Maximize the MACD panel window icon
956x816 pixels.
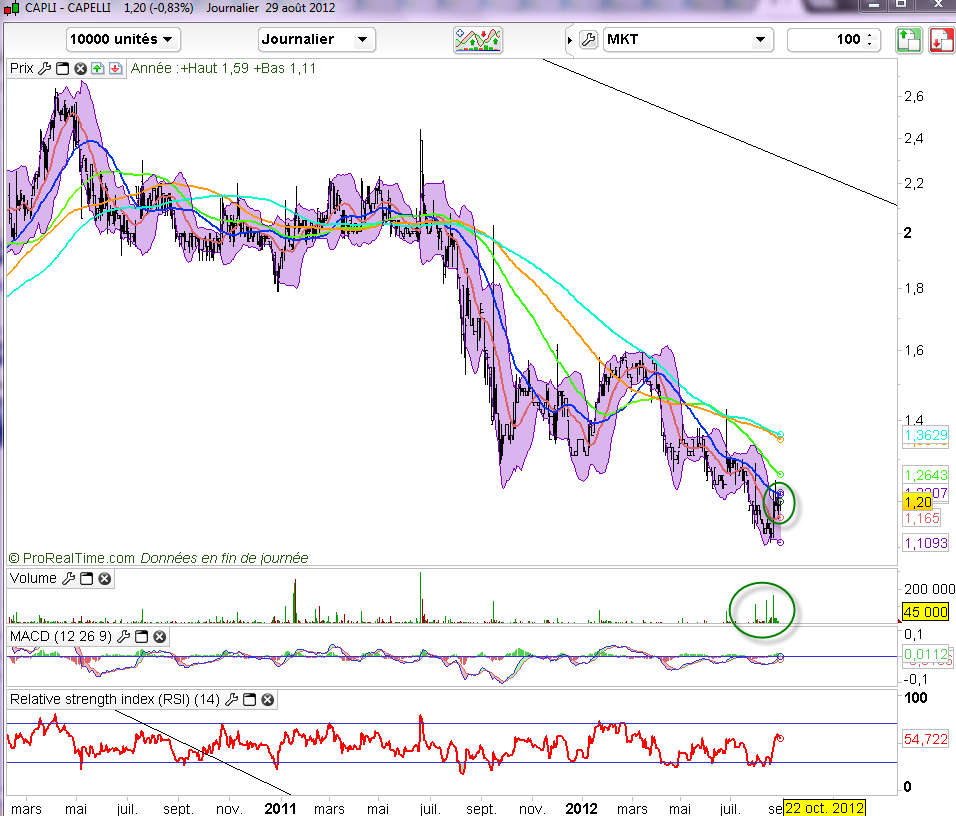click(142, 636)
